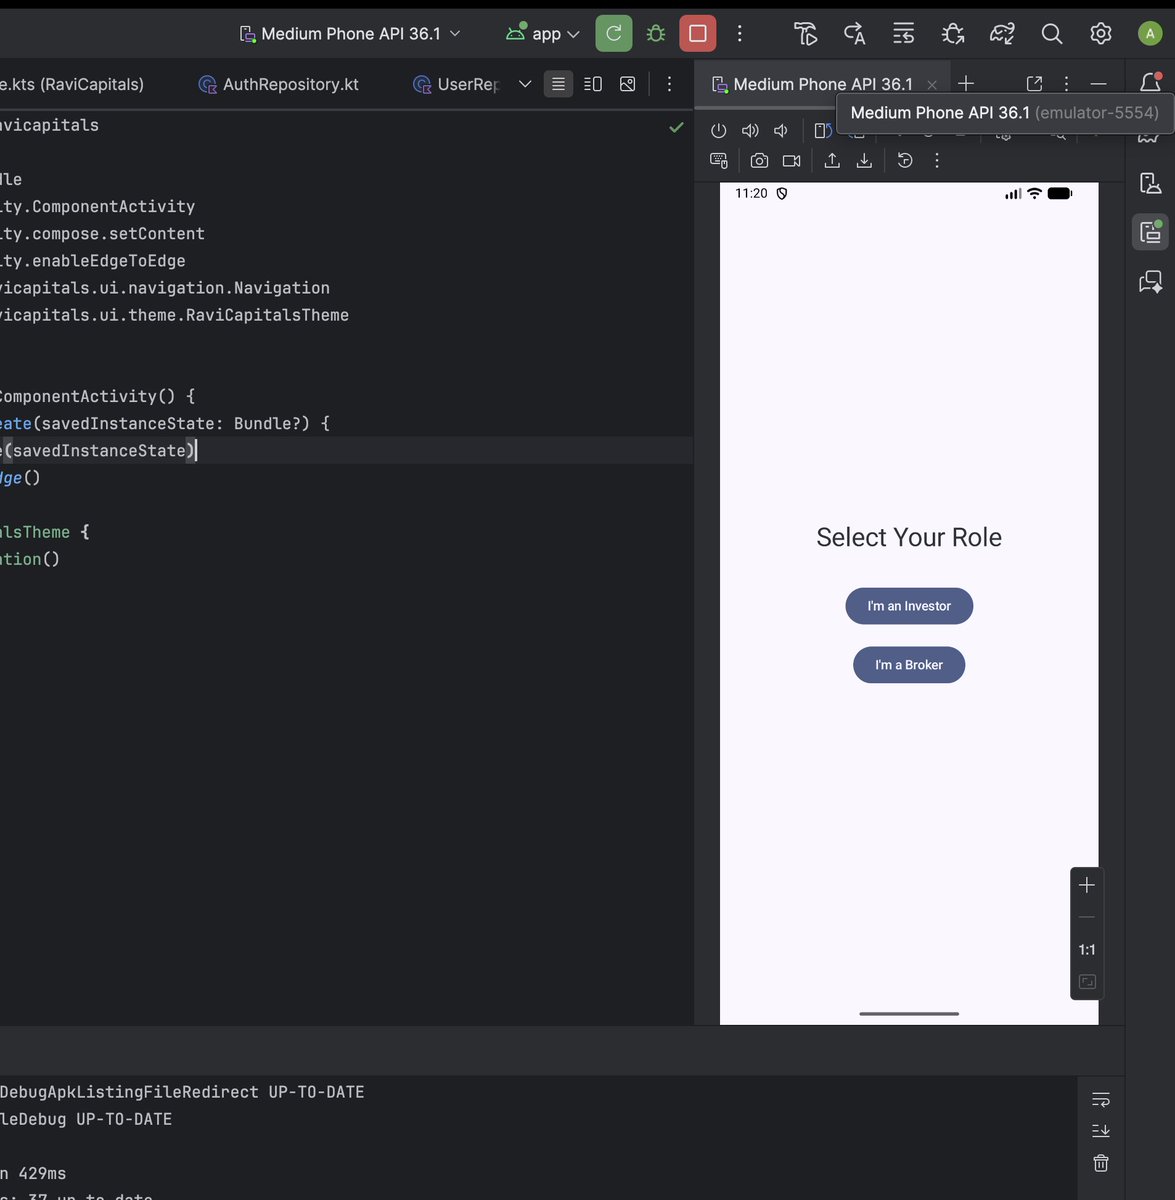Click the upload arrow icon on emulator toolbar

click(832, 160)
